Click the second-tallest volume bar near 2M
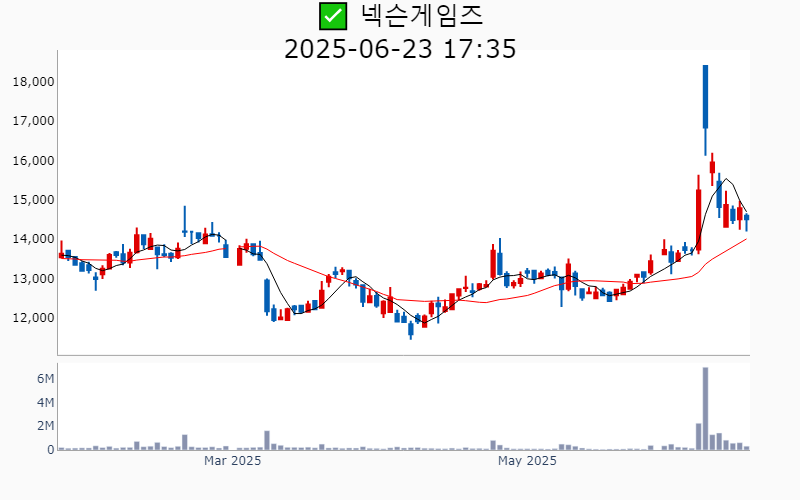 tap(698, 437)
